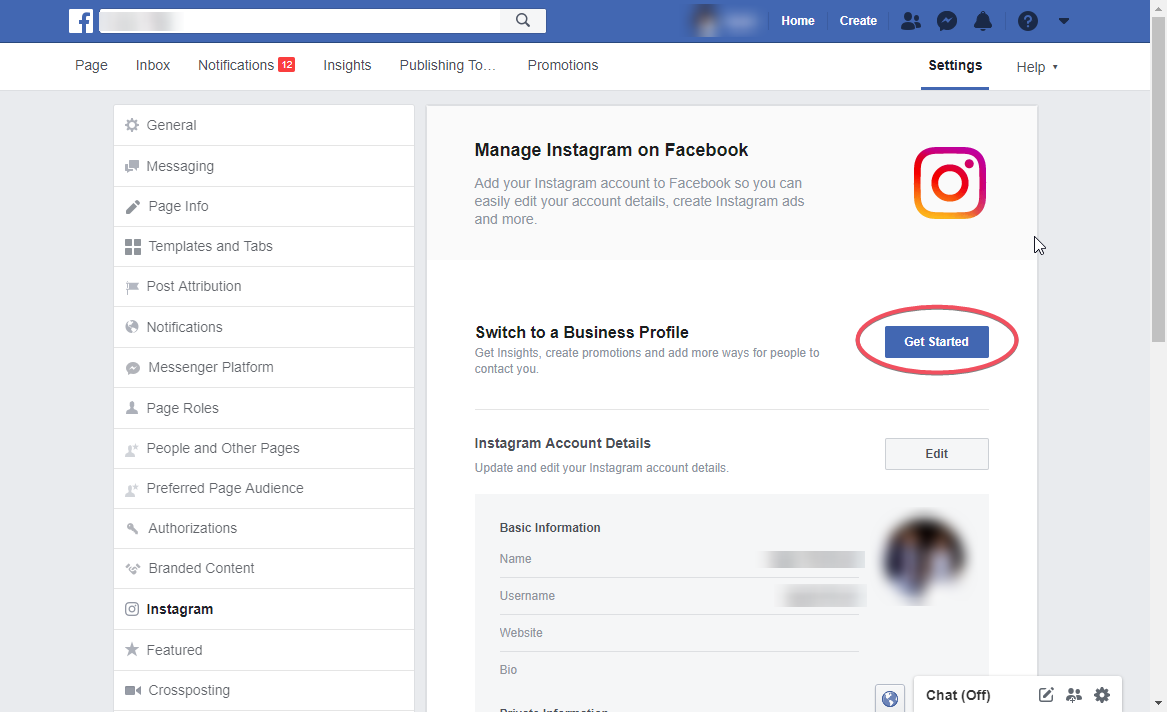Image resolution: width=1167 pixels, height=712 pixels.
Task: Click the Branded Content handshake icon
Action: click(132, 568)
